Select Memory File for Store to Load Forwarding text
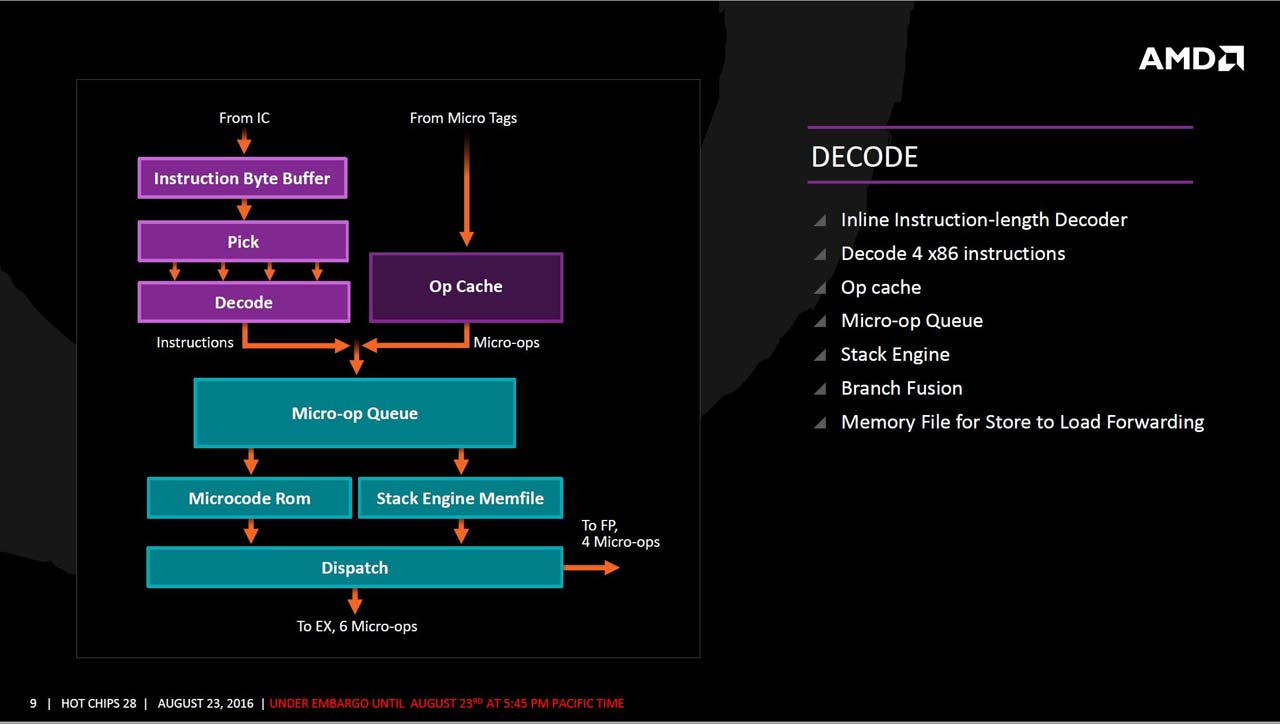This screenshot has height=724, width=1280. (x=1022, y=422)
